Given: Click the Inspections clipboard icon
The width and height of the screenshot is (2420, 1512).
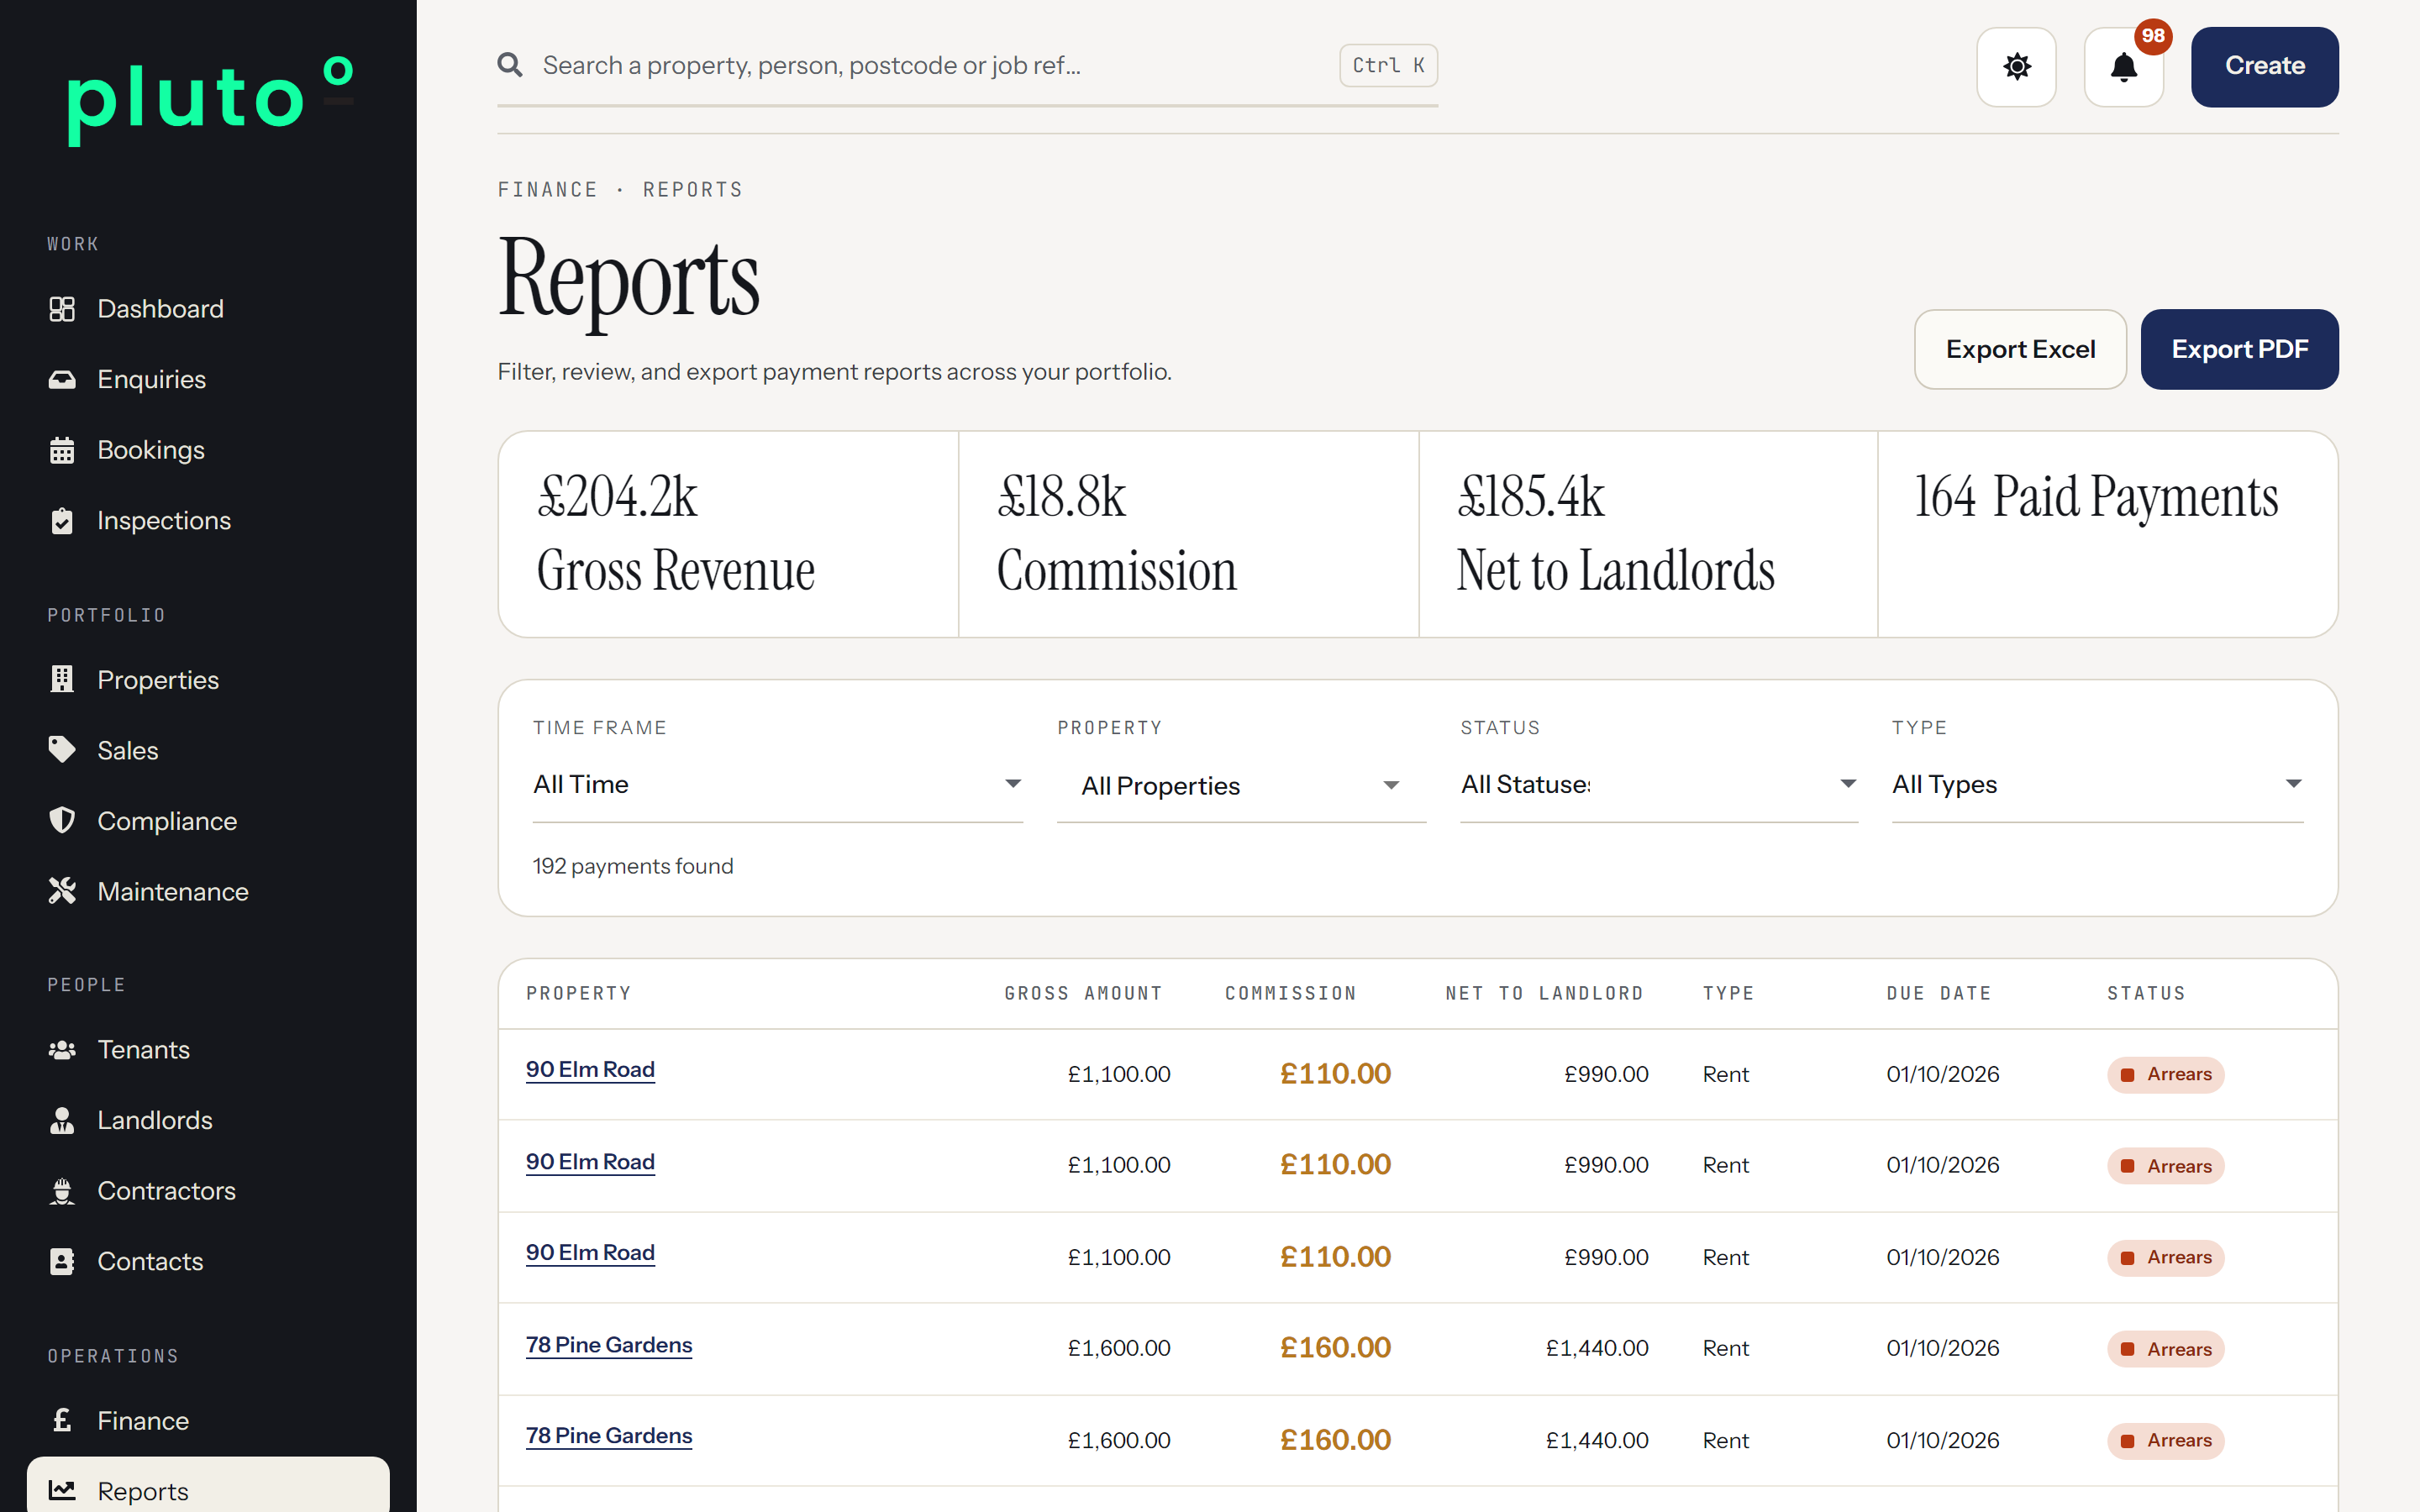Looking at the screenshot, I should (62, 521).
